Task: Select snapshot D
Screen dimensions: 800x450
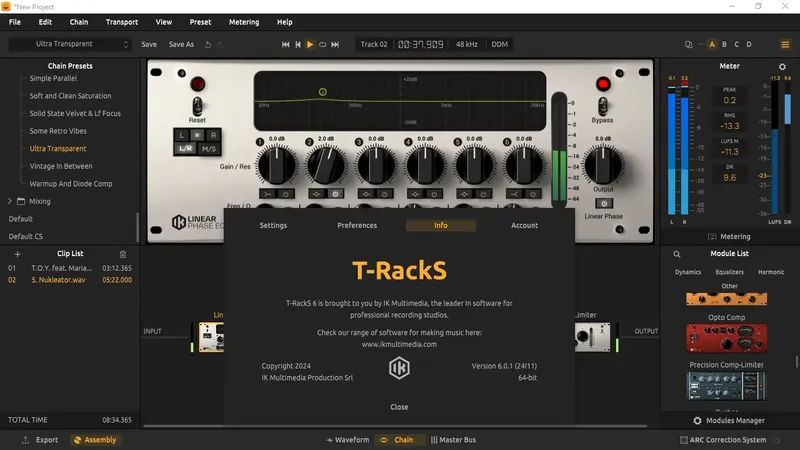Action: tap(749, 44)
